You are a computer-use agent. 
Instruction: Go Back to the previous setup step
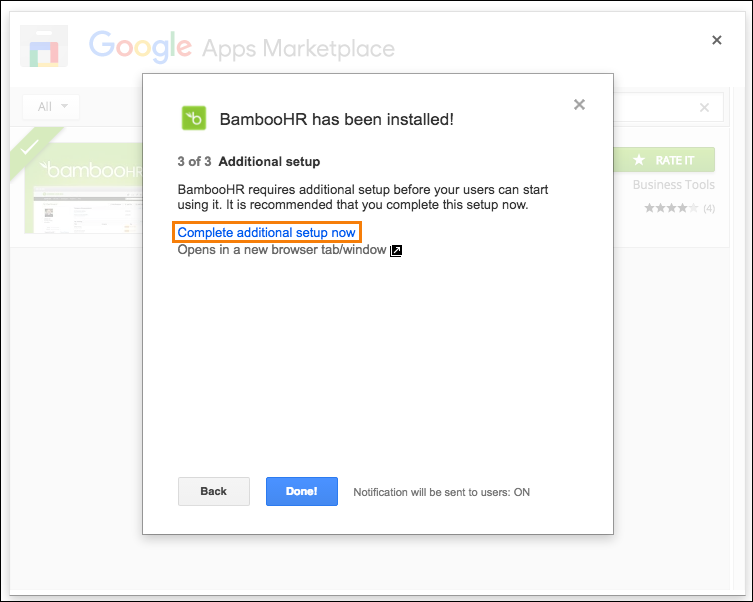click(x=214, y=491)
